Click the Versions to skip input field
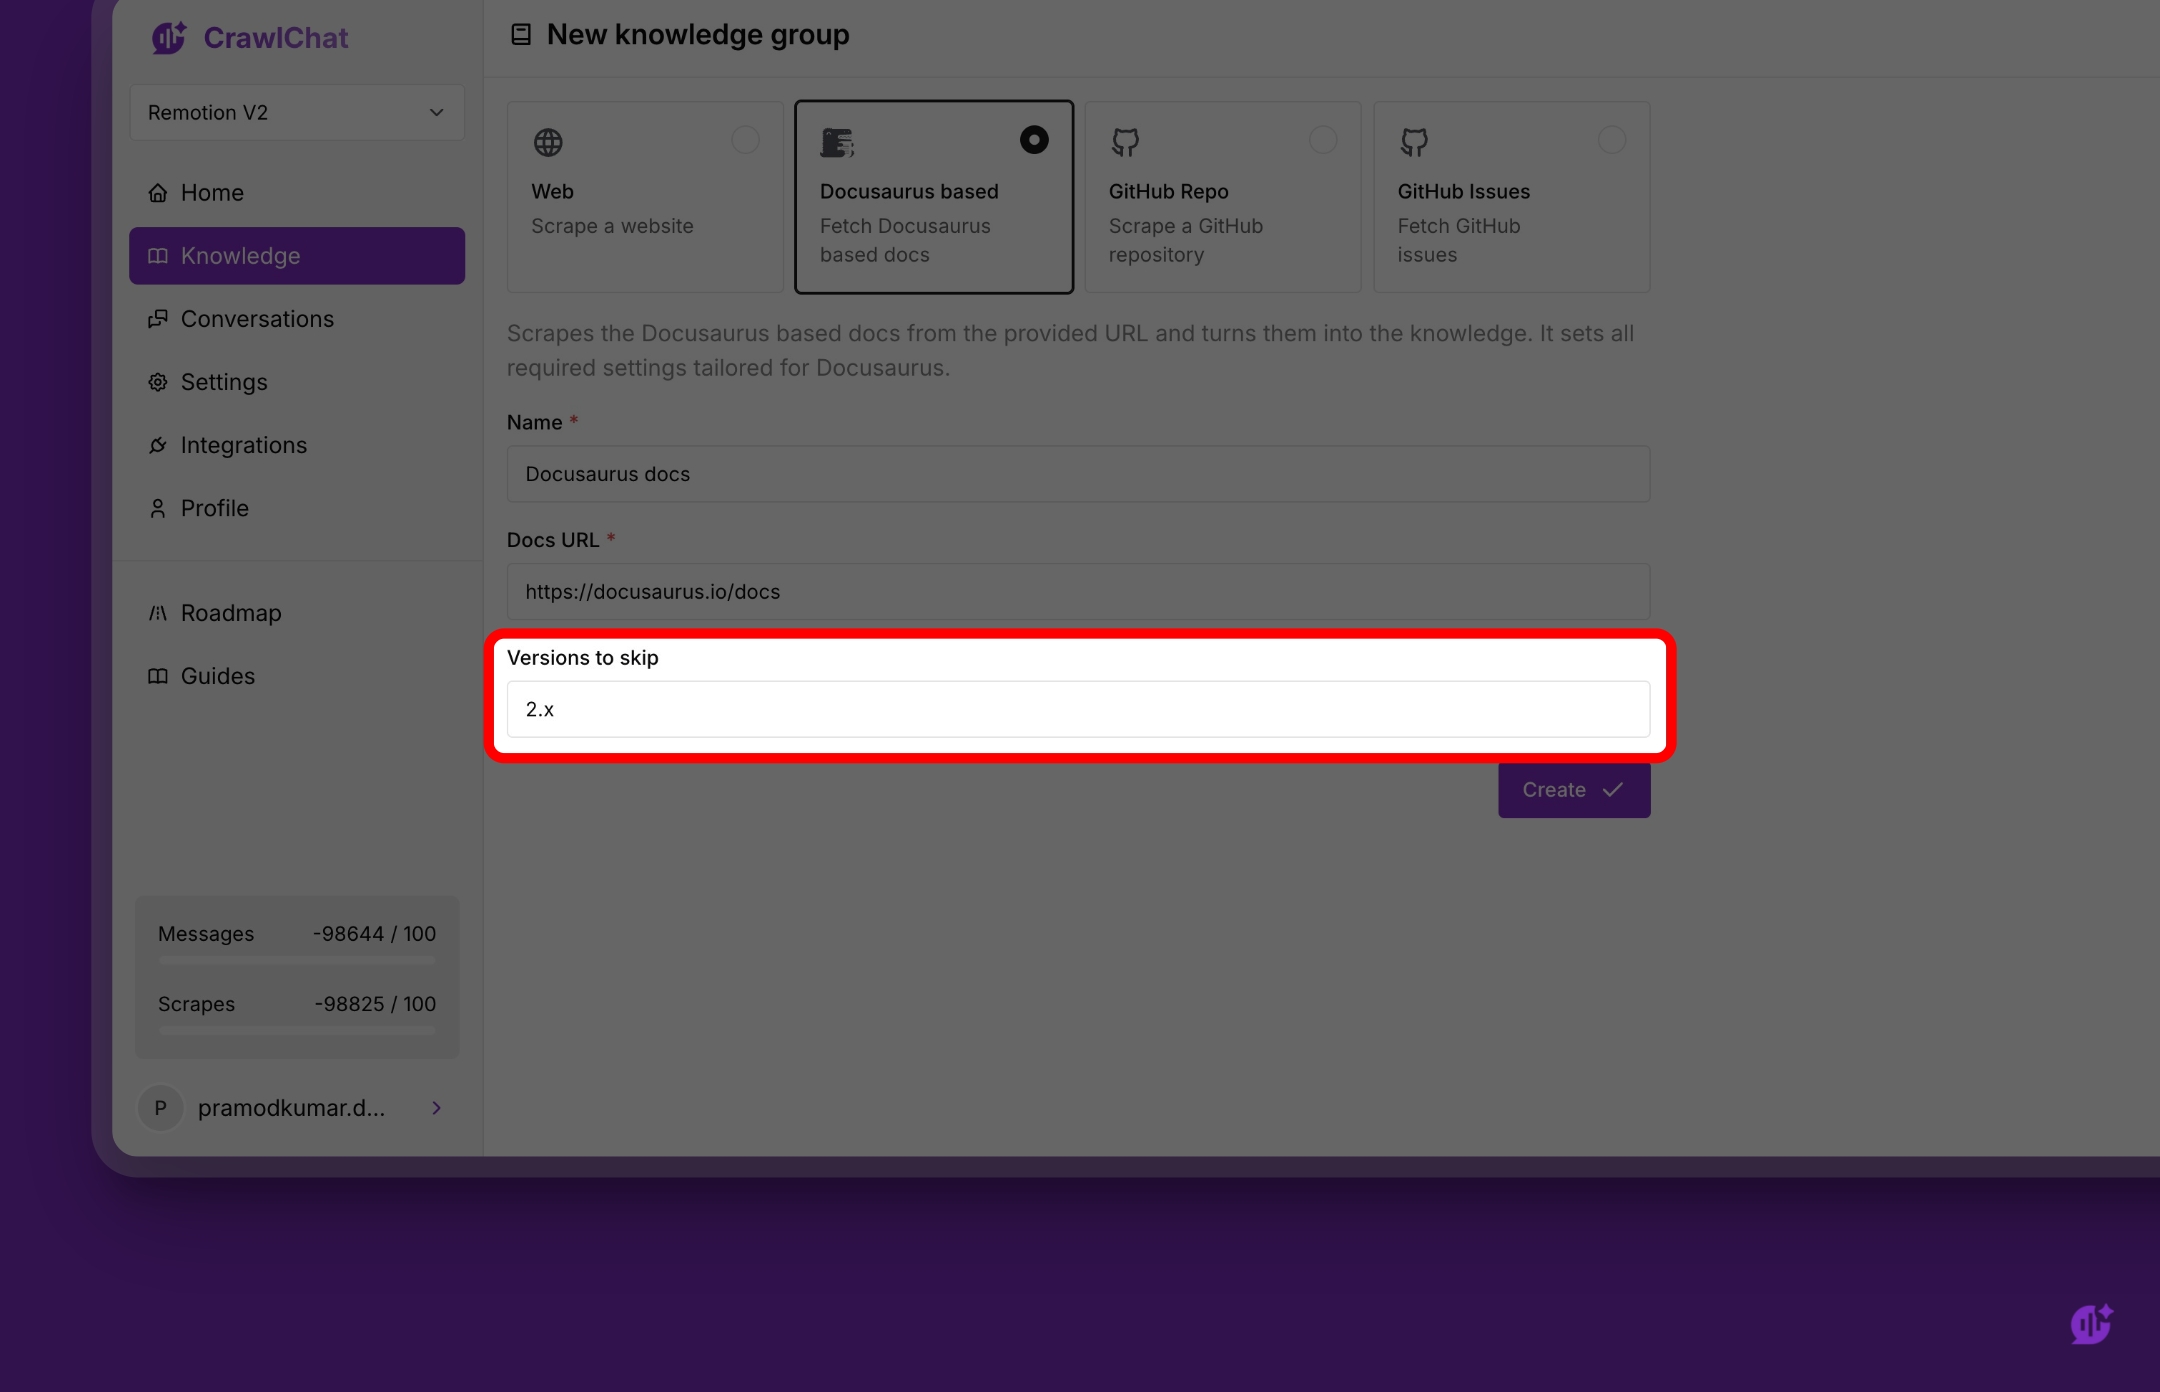The height and width of the screenshot is (1392, 2160). (x=1078, y=709)
